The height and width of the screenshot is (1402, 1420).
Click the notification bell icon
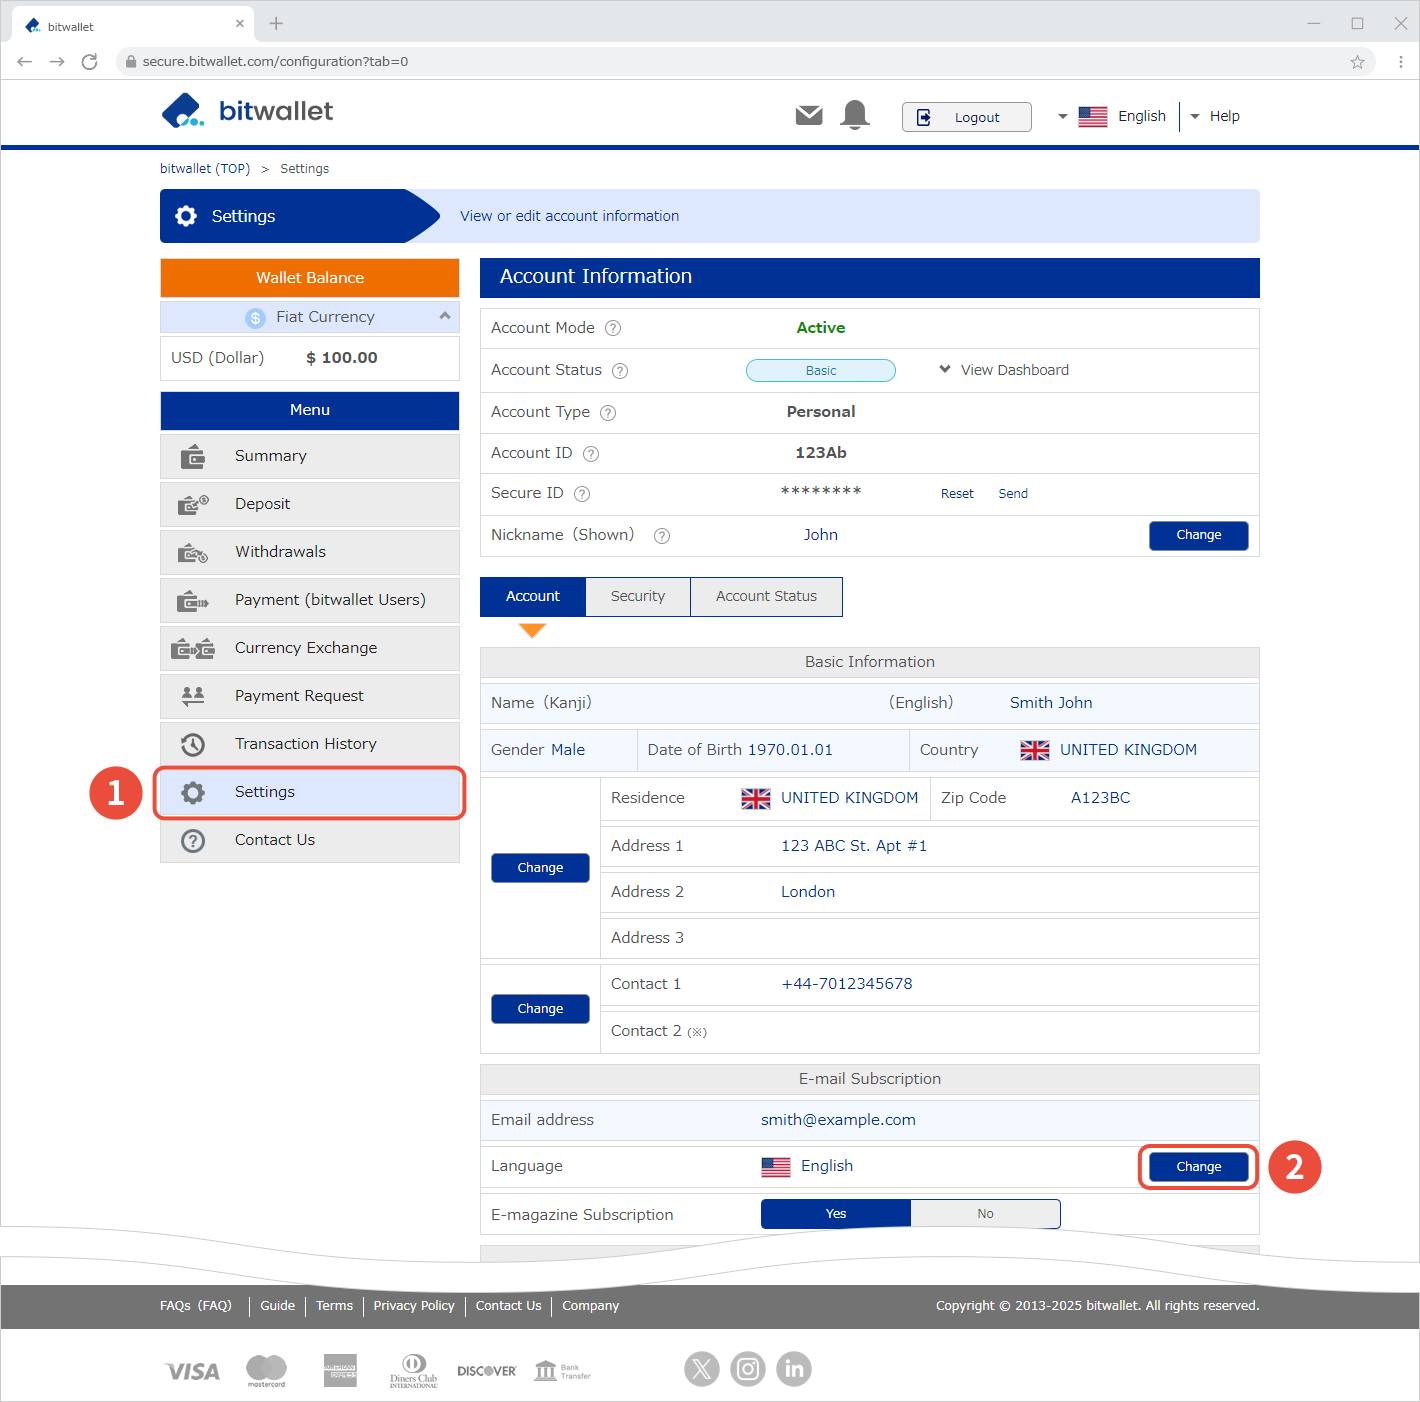tap(855, 116)
